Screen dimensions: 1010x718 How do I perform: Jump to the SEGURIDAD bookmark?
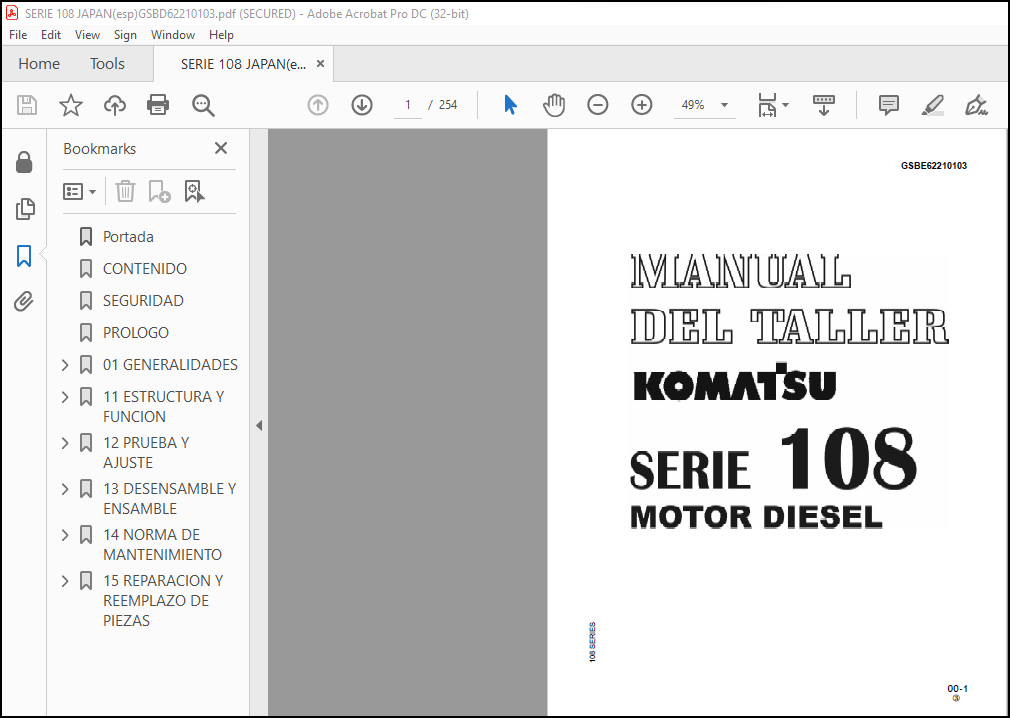coord(143,301)
